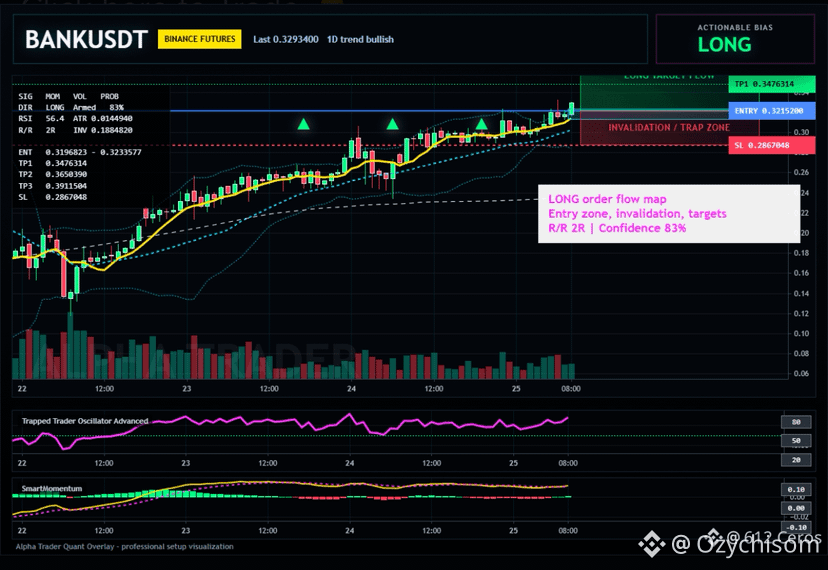Click the SmartMomentum -0.10 scale label
Screen dimensions: 828x570
[x=796, y=527]
